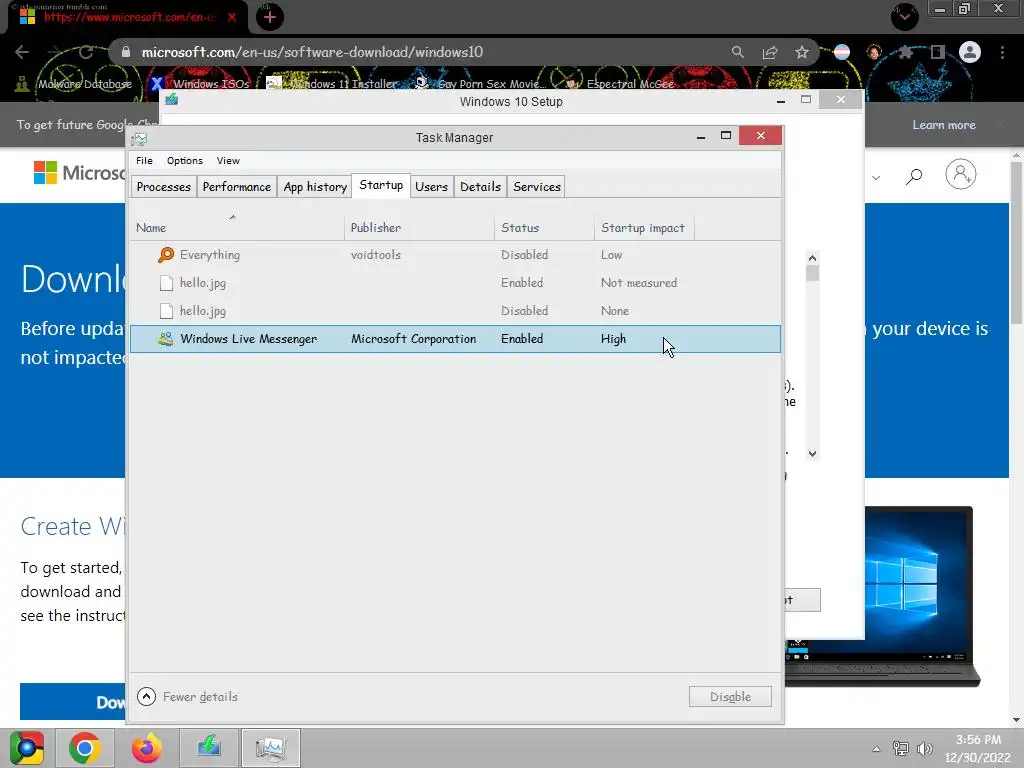
Task: Show hidden system tray icons
Action: (x=876, y=749)
